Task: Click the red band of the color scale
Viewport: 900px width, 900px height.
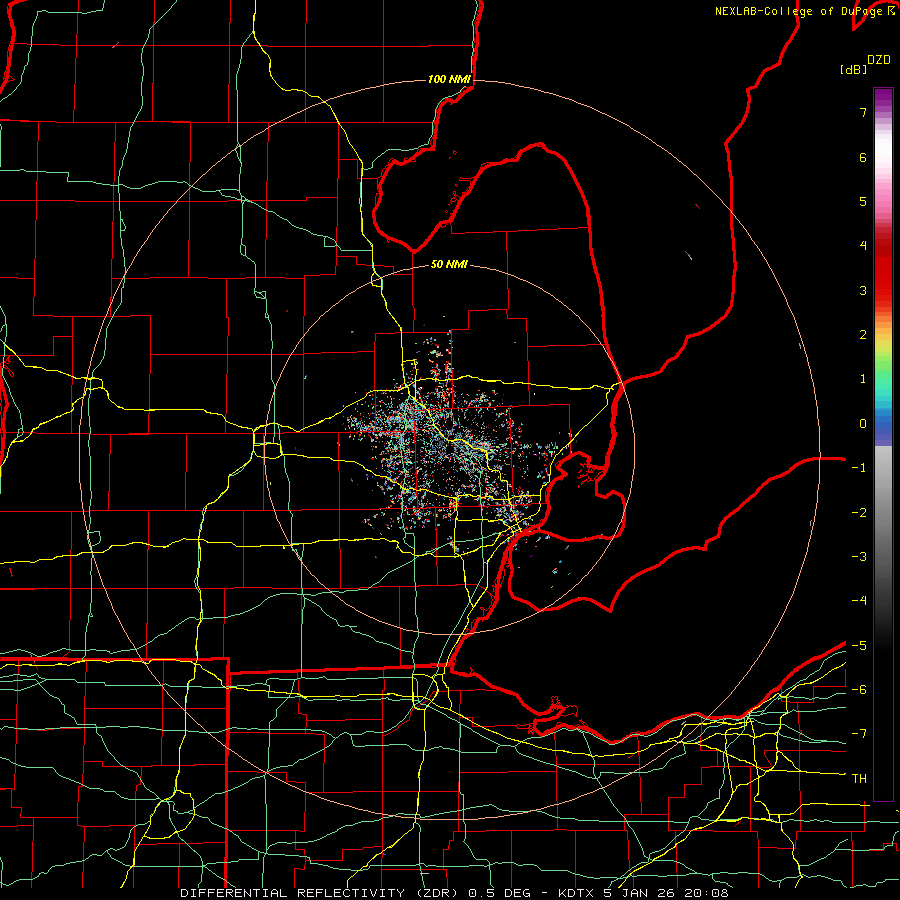Action: (x=883, y=270)
